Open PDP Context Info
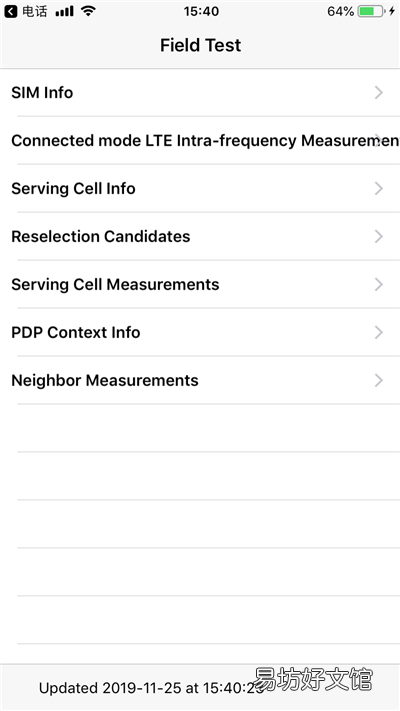Image resolution: width=400 pixels, height=711 pixels. 200,332
